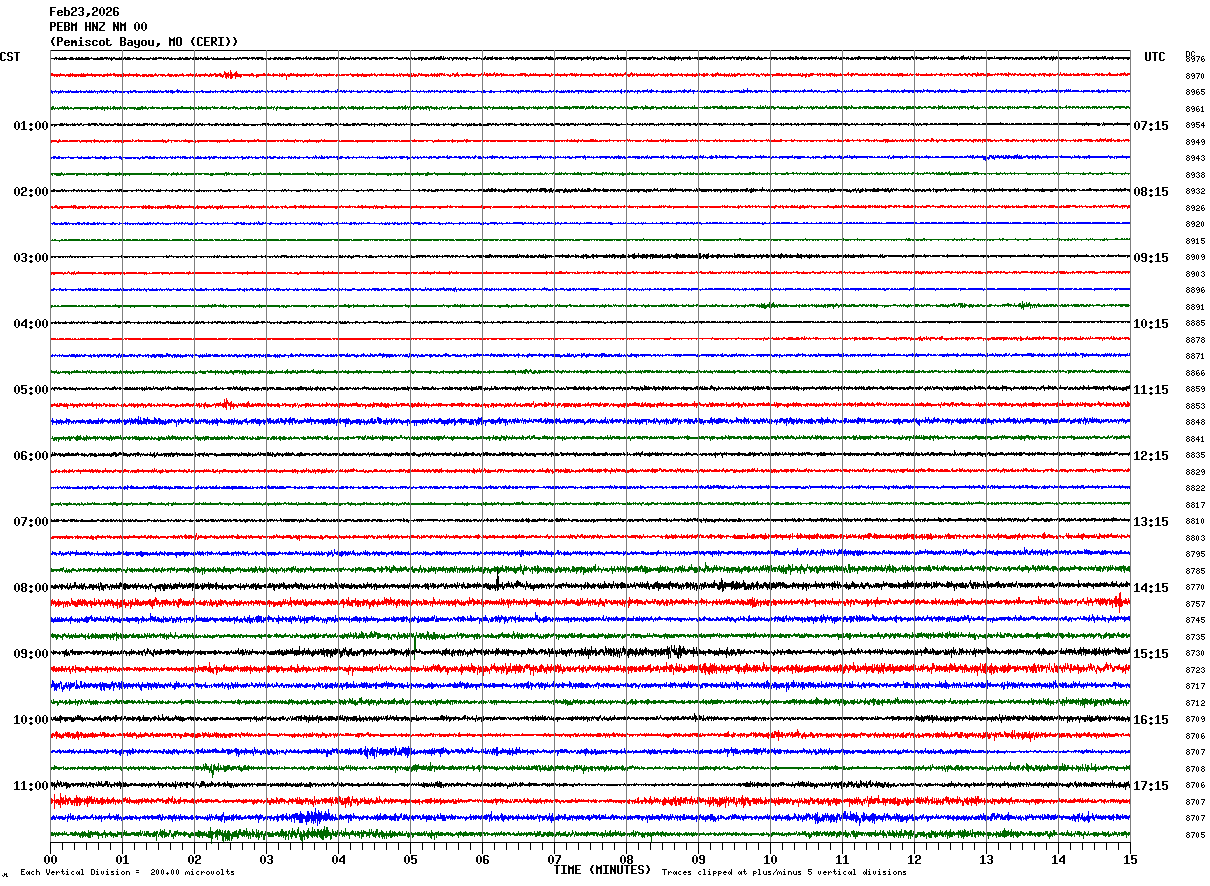
Task: Click the DC offset value "8885"
Action: tap(1195, 324)
